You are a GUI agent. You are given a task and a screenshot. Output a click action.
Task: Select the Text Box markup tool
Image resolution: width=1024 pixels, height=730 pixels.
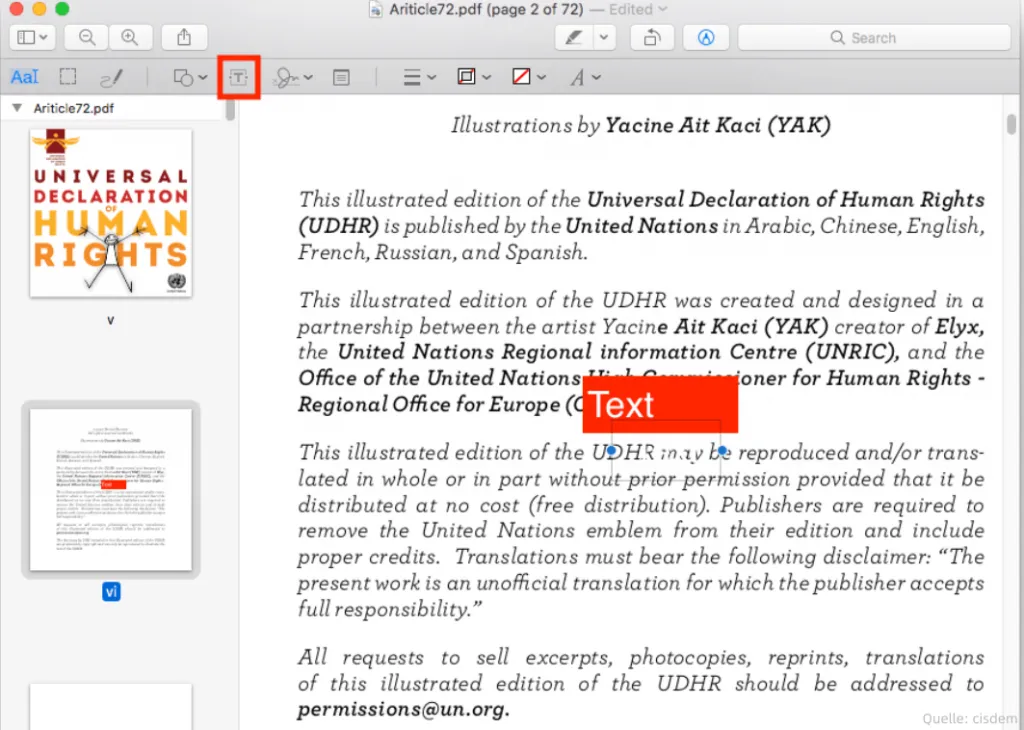coord(238,77)
